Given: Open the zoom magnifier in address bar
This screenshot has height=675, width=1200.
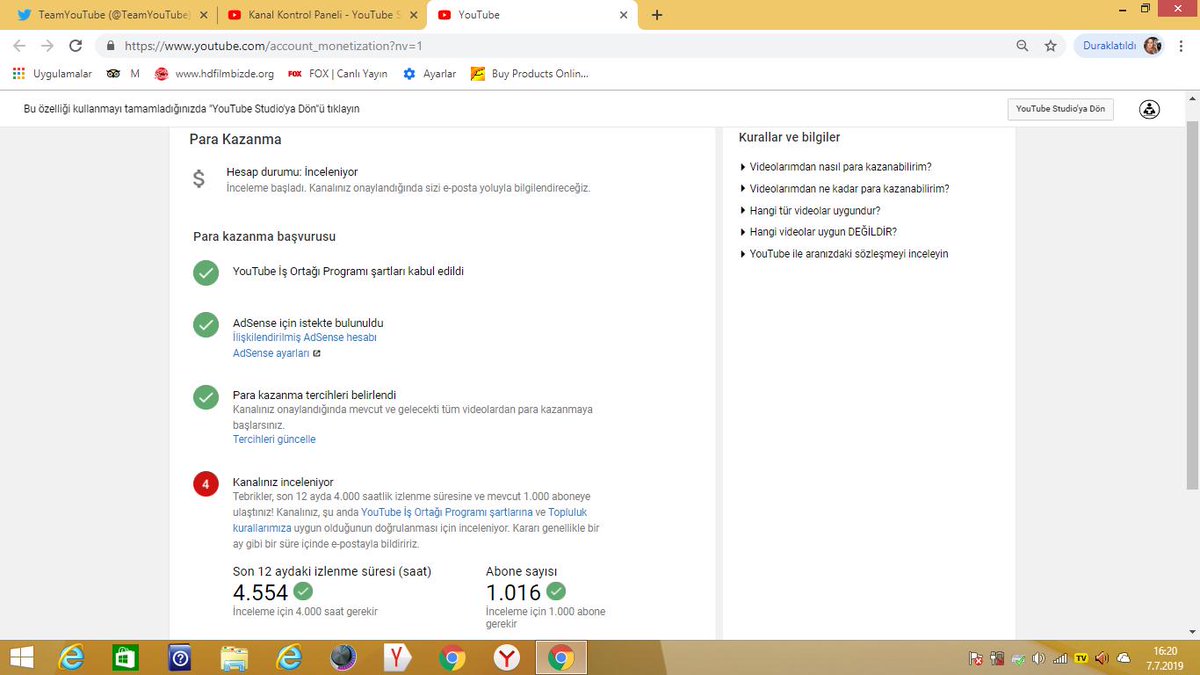Looking at the screenshot, I should coord(1022,46).
